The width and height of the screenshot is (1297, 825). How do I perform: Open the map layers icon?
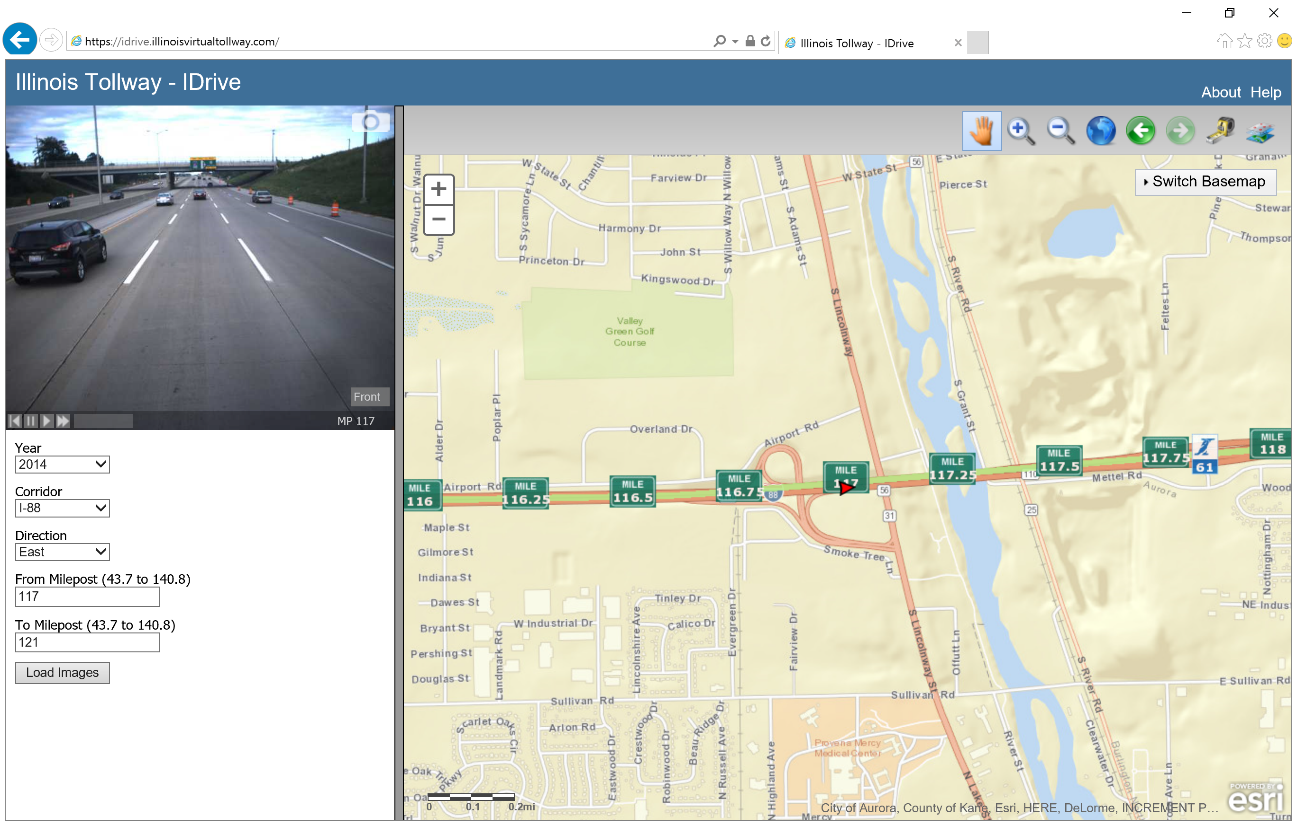[x=1260, y=131]
